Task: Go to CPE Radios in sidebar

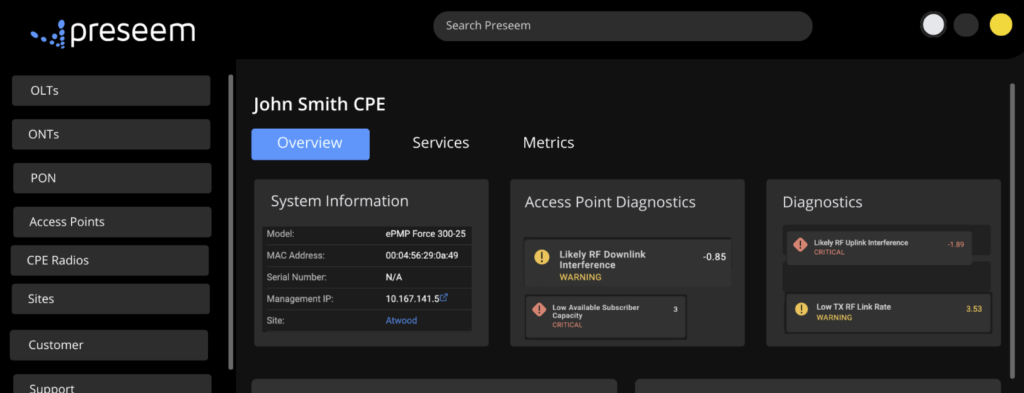Action: coord(110,260)
